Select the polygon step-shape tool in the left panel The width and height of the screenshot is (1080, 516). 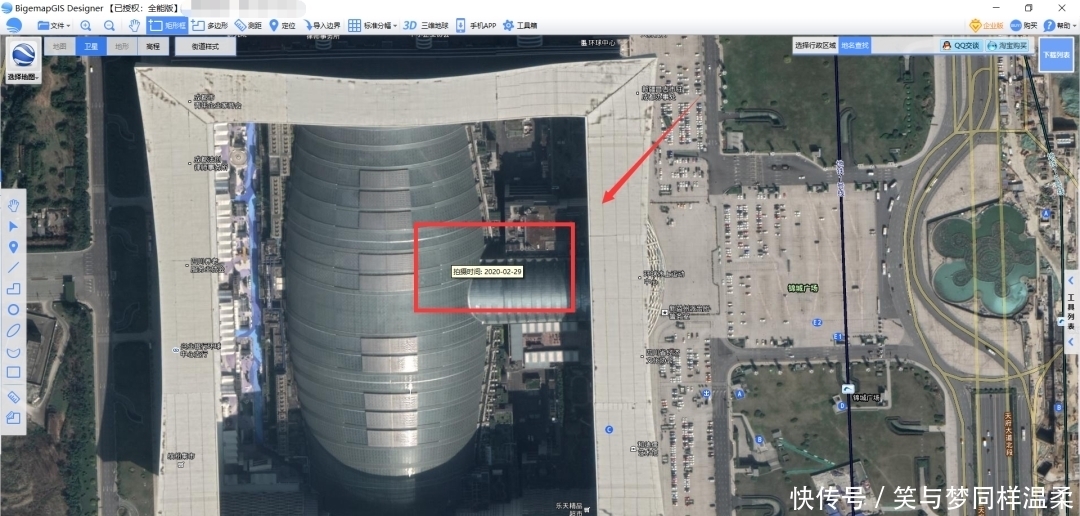(x=13, y=289)
